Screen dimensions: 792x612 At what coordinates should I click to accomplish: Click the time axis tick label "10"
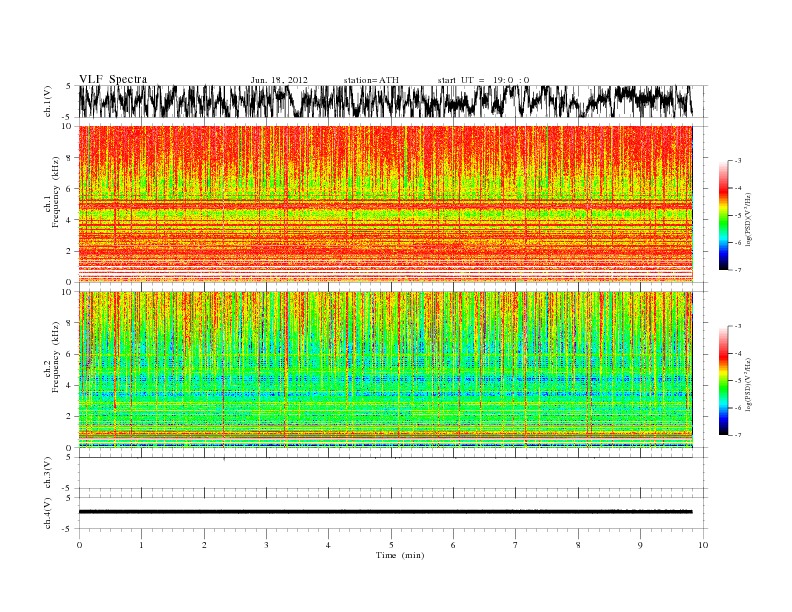703,545
